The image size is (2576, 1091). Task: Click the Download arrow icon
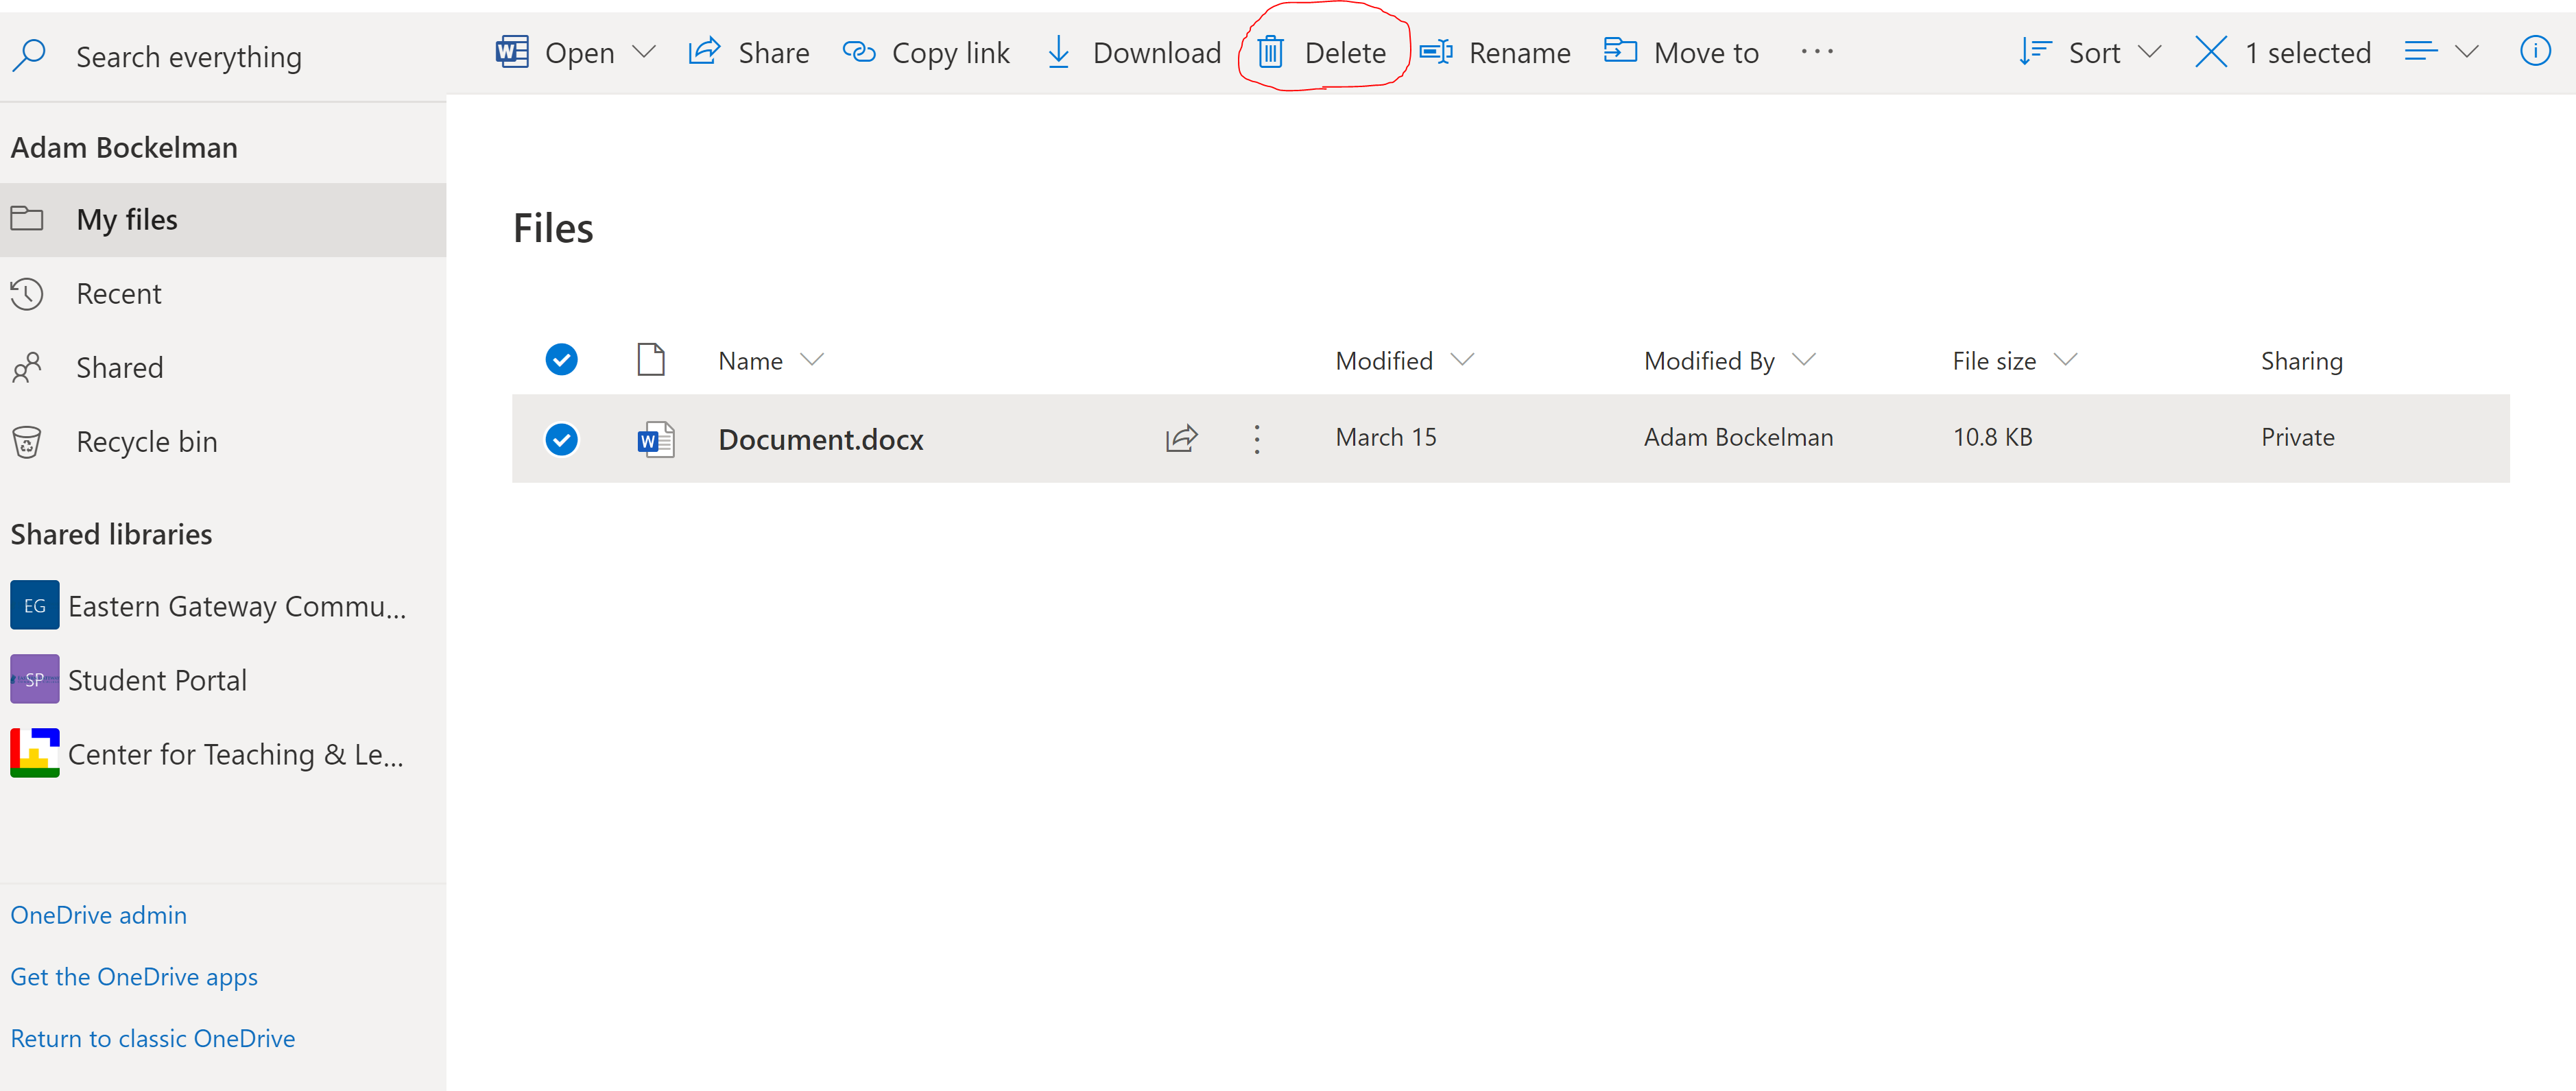(1058, 52)
